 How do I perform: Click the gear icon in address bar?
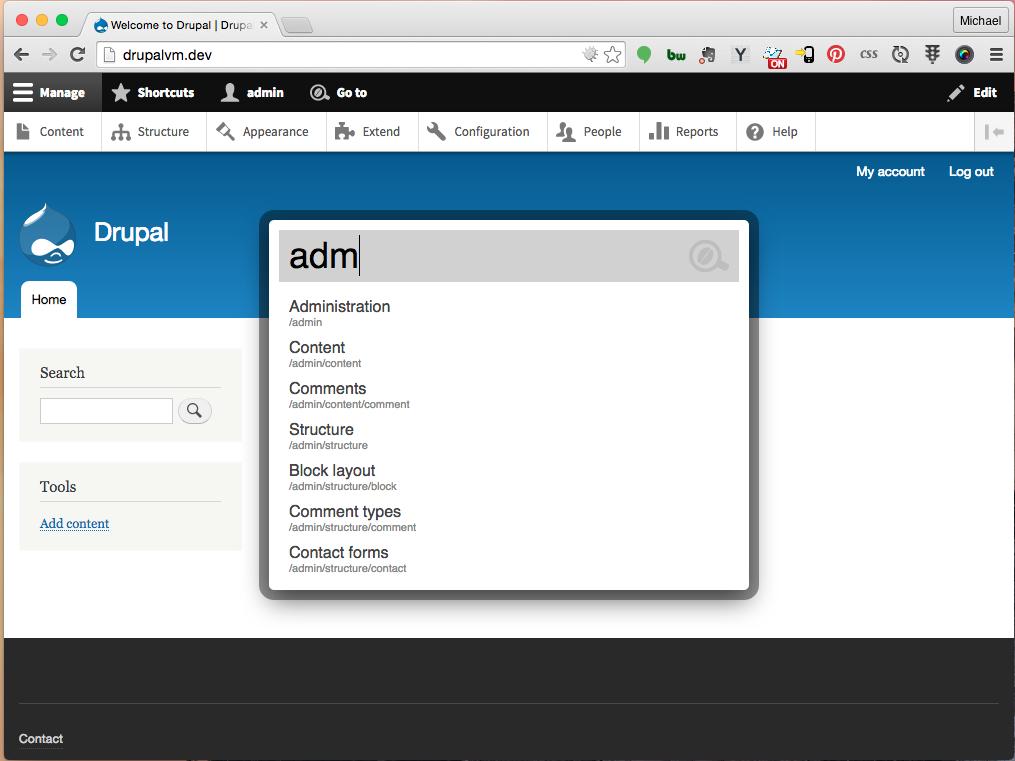coord(590,54)
